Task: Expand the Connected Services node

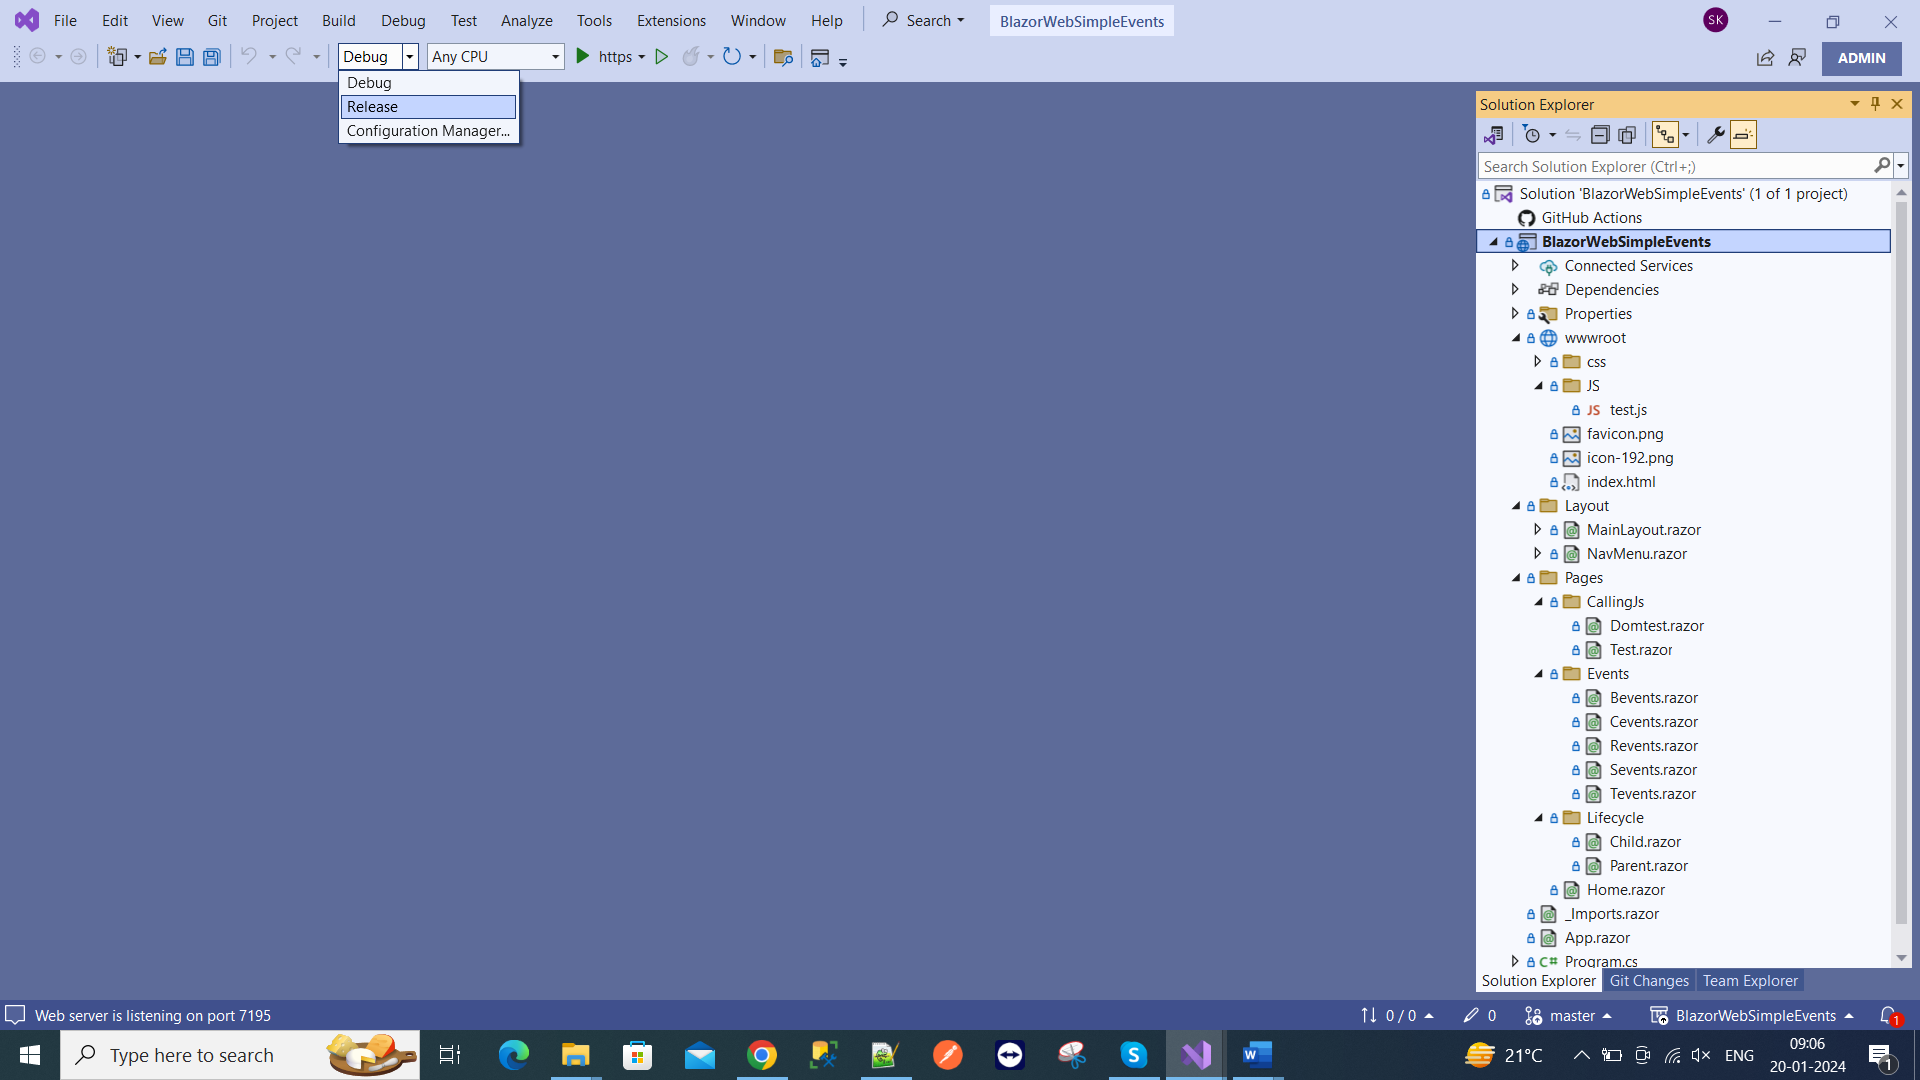Action: click(1515, 266)
